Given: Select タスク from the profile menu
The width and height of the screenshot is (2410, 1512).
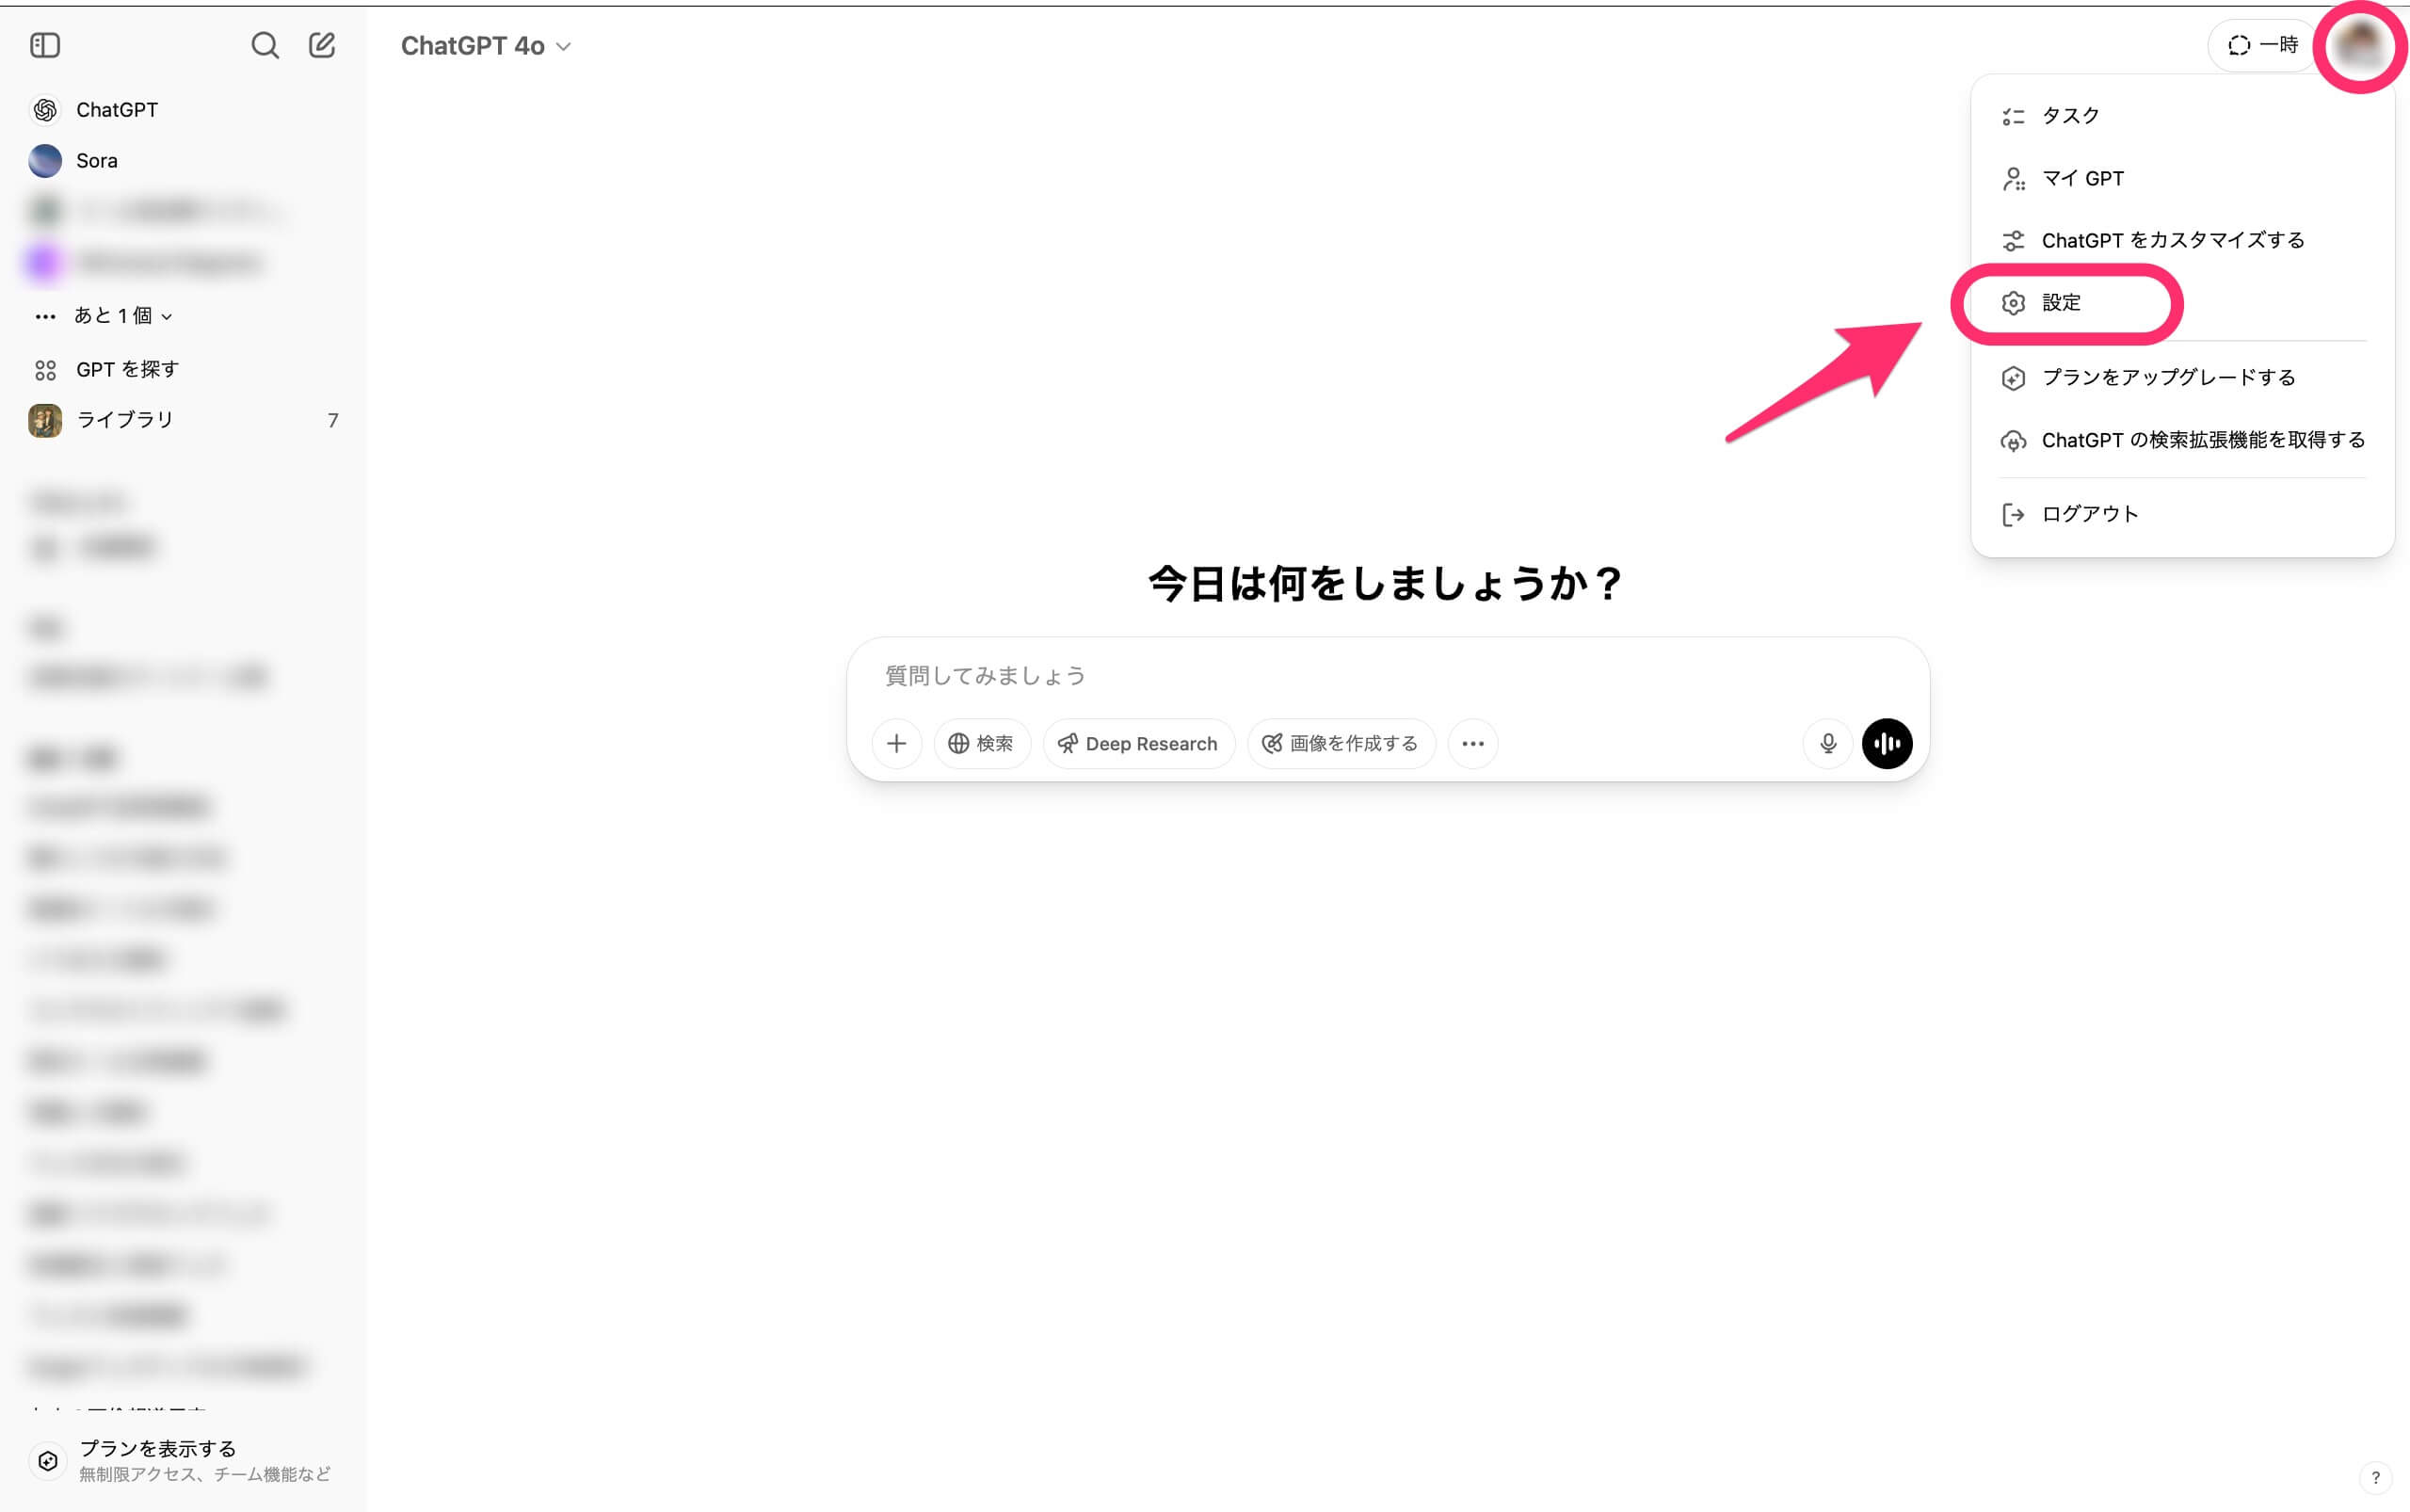Looking at the screenshot, I should click(x=2182, y=116).
